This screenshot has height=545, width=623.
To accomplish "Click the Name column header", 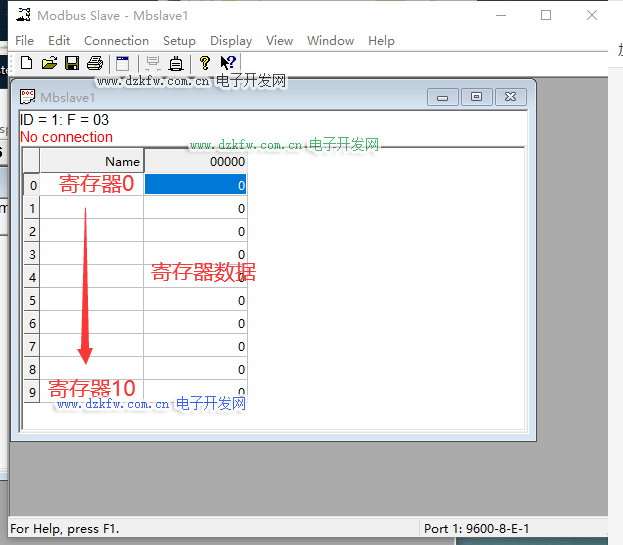I will tap(92, 161).
